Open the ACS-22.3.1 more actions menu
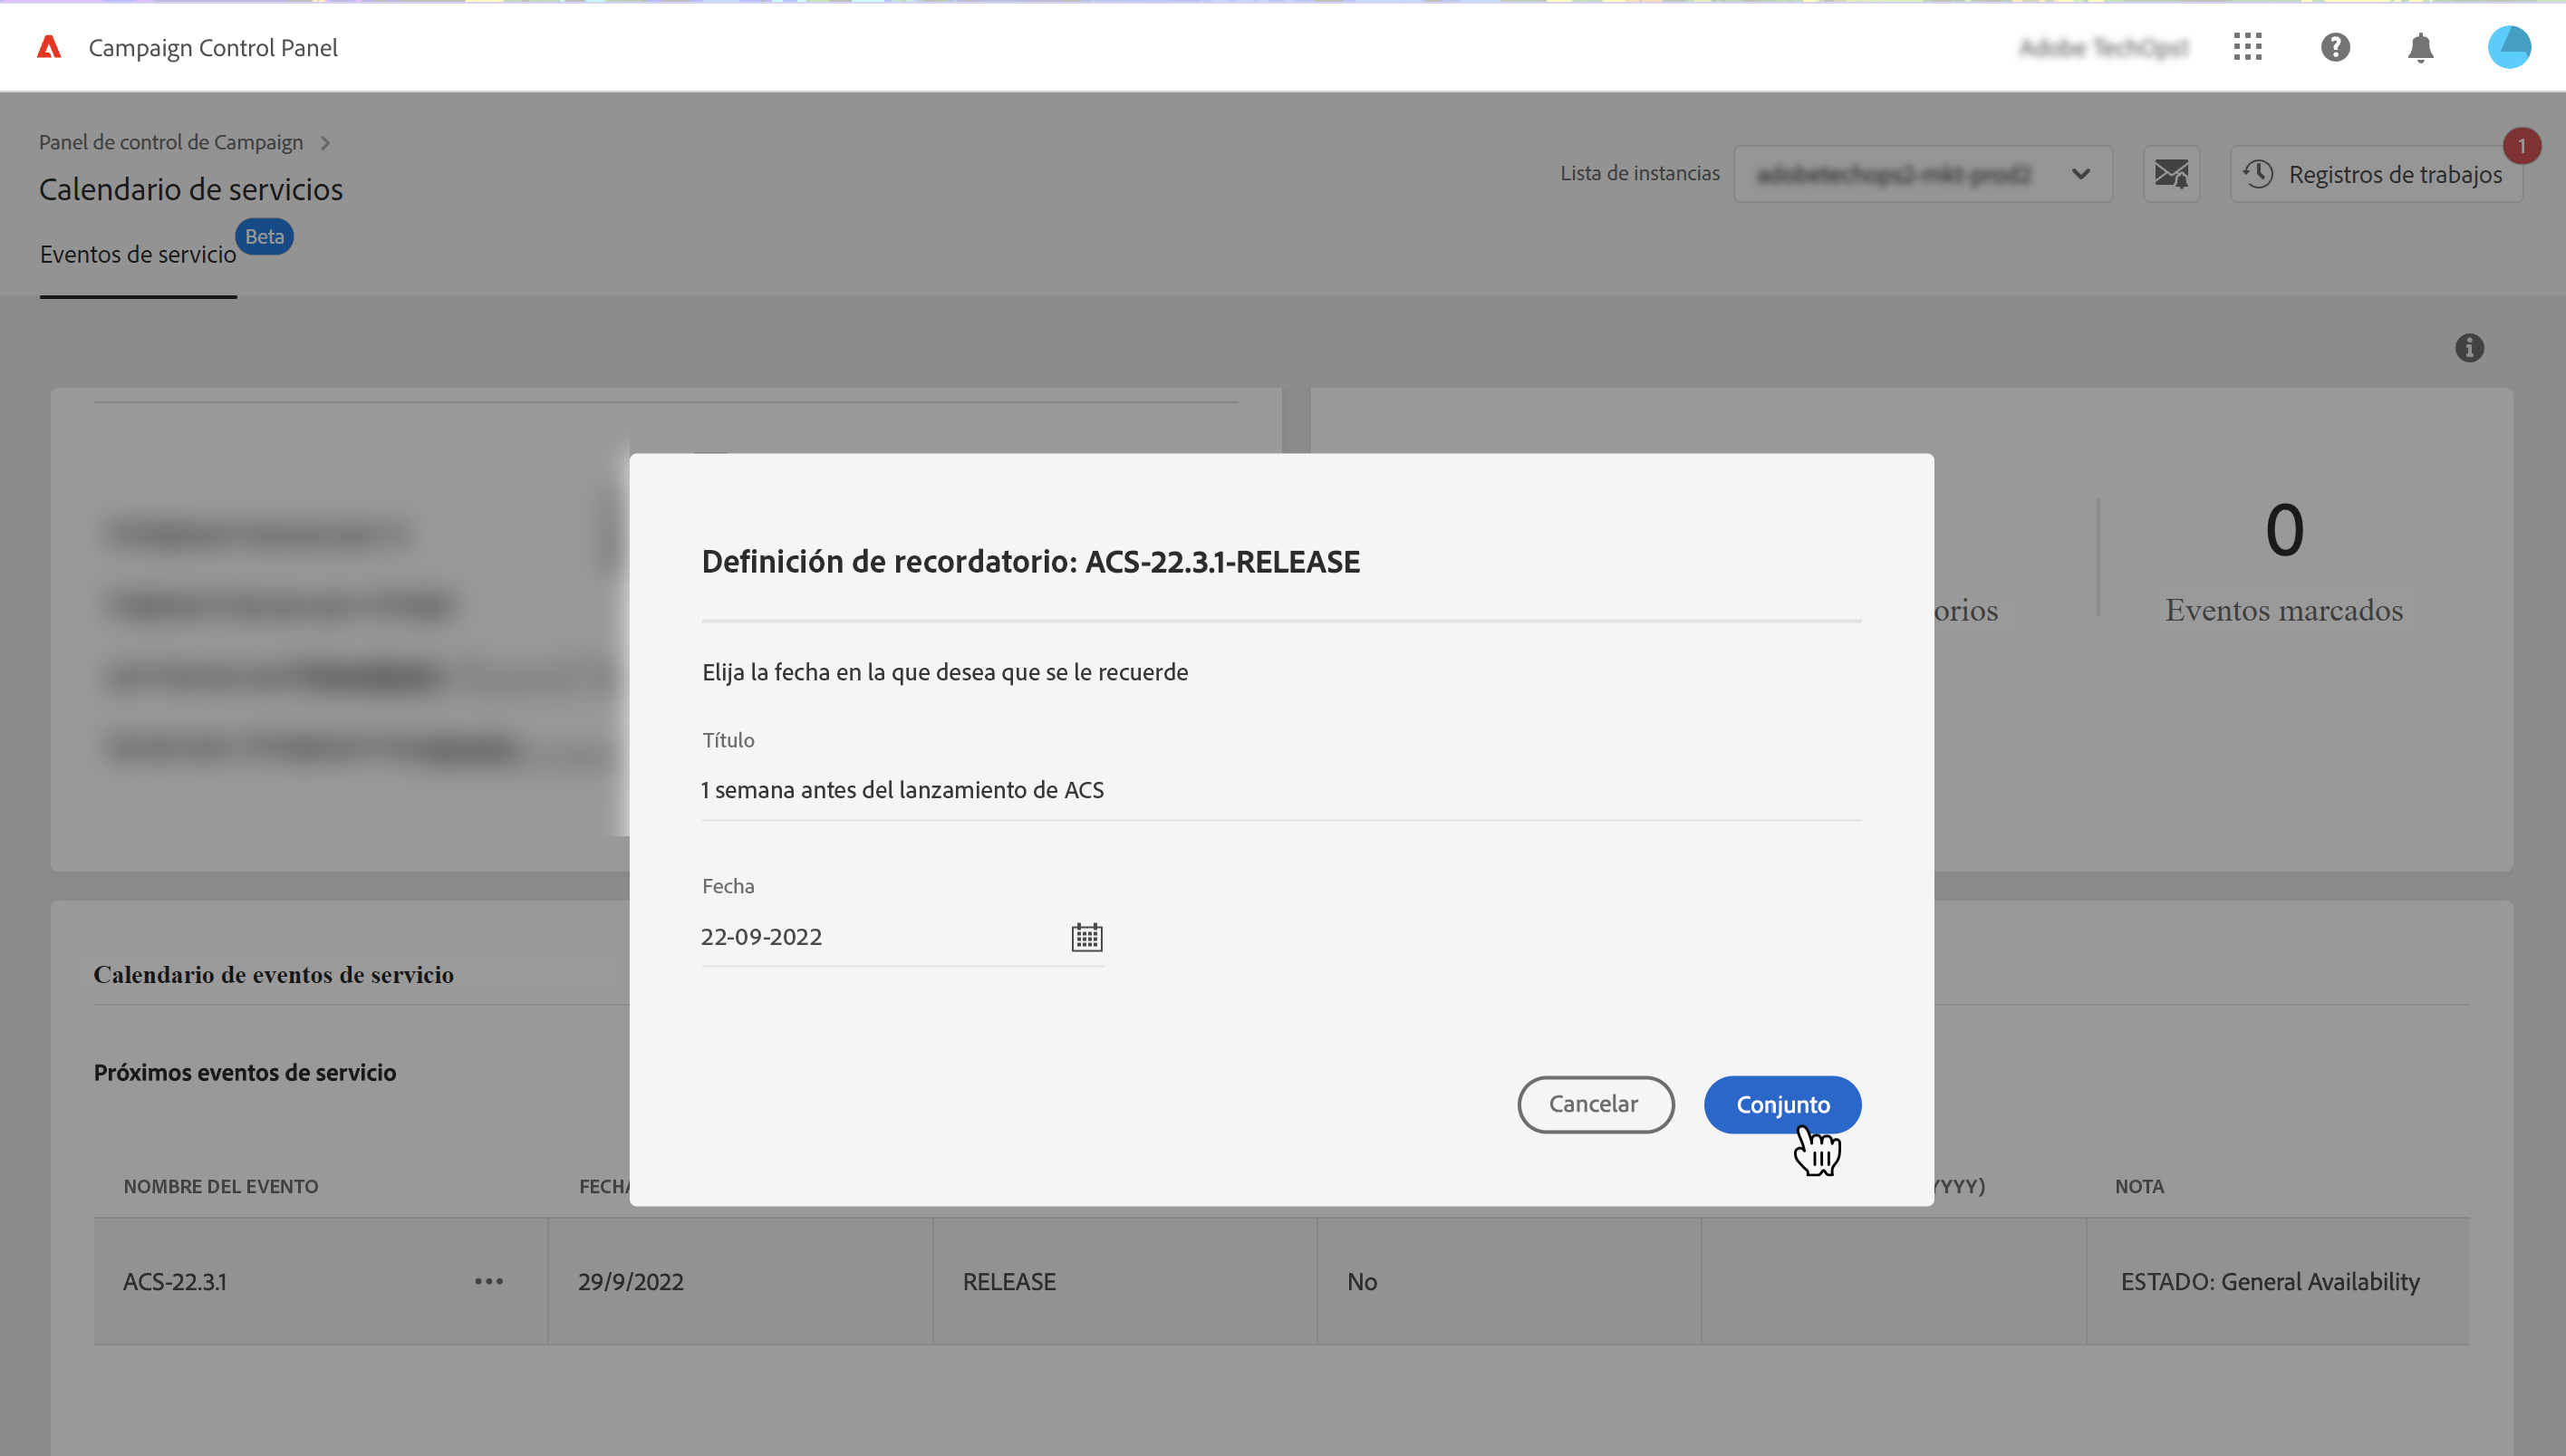This screenshot has height=1456, width=2566. pyautogui.click(x=489, y=1281)
